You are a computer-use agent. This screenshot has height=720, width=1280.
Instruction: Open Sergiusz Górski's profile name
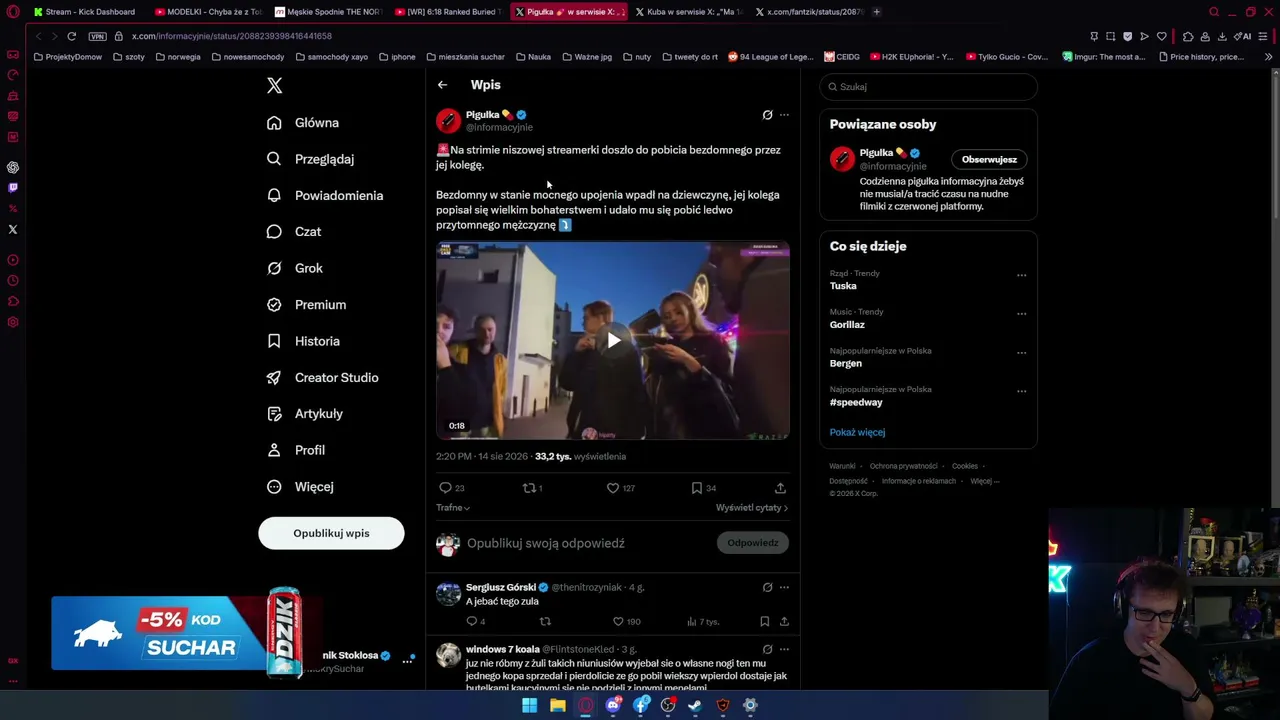500,587
